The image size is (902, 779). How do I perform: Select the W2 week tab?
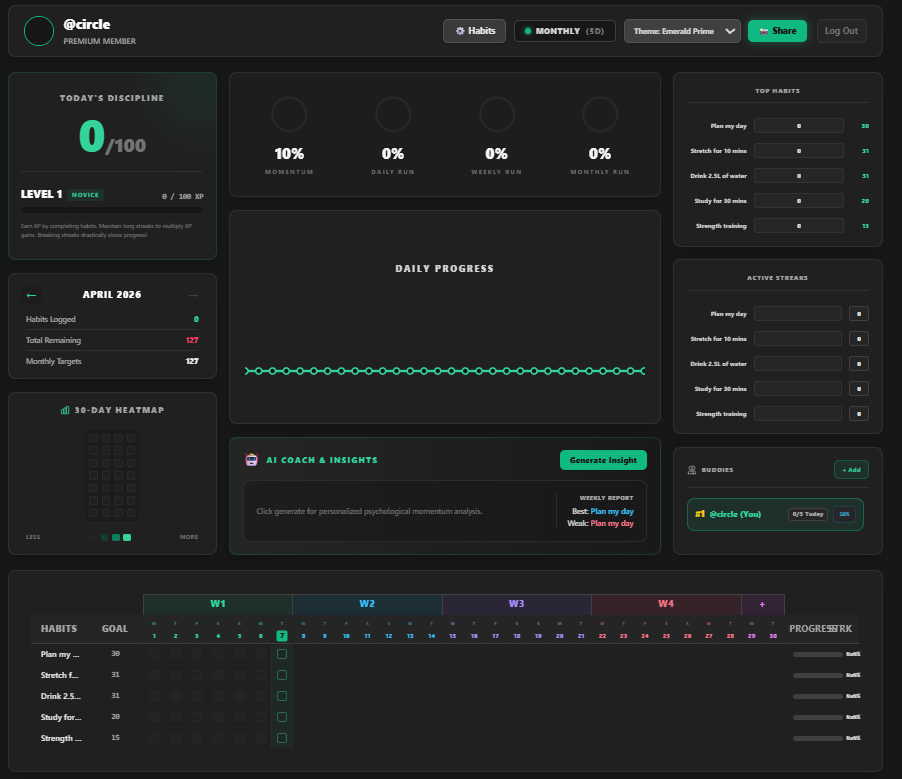pos(367,604)
